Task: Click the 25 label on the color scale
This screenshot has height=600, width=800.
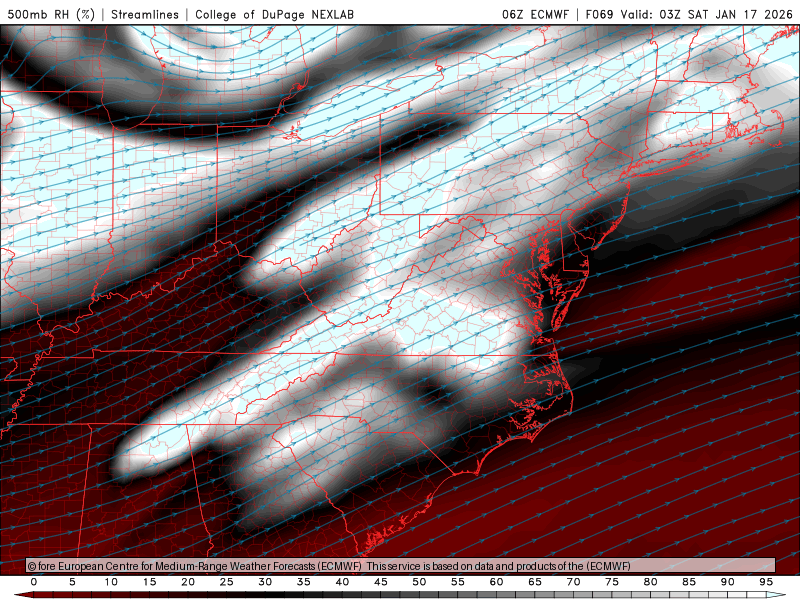Action: click(x=227, y=582)
